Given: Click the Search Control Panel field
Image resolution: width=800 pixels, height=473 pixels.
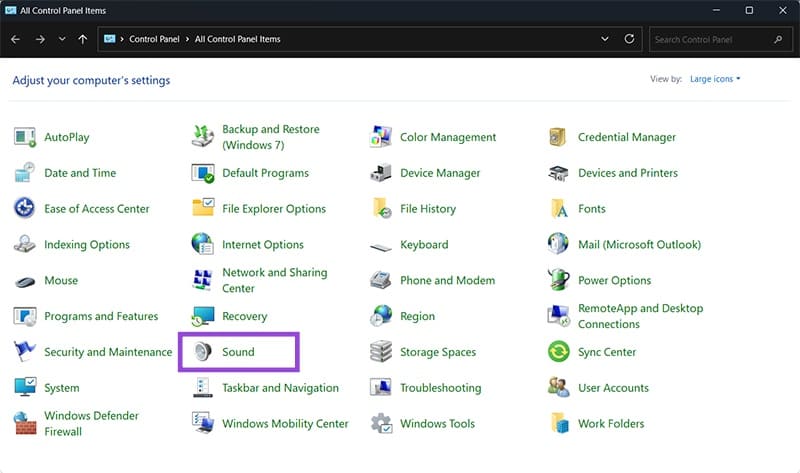Looking at the screenshot, I should (x=710, y=39).
